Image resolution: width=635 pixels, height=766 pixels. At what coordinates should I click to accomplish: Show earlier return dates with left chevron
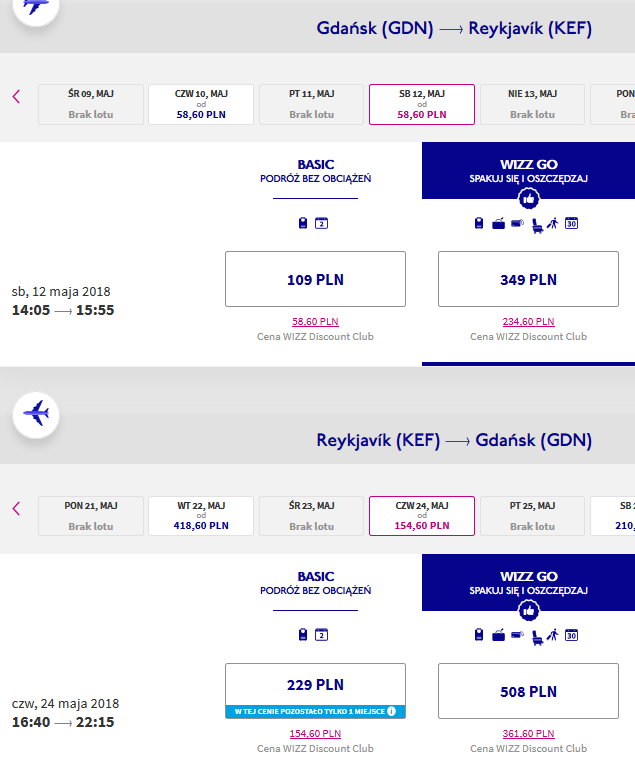pyautogui.click(x=17, y=508)
